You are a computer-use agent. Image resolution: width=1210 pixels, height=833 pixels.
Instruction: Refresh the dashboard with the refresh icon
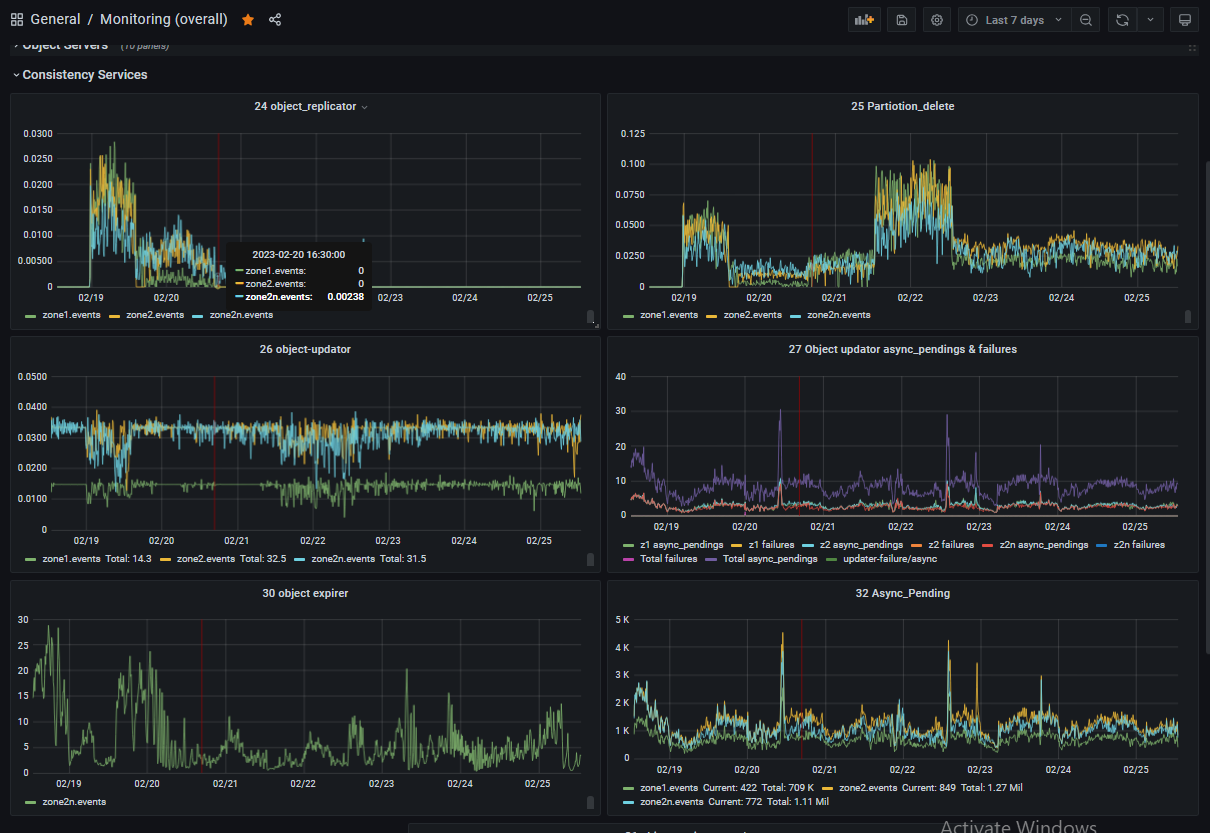click(1122, 20)
